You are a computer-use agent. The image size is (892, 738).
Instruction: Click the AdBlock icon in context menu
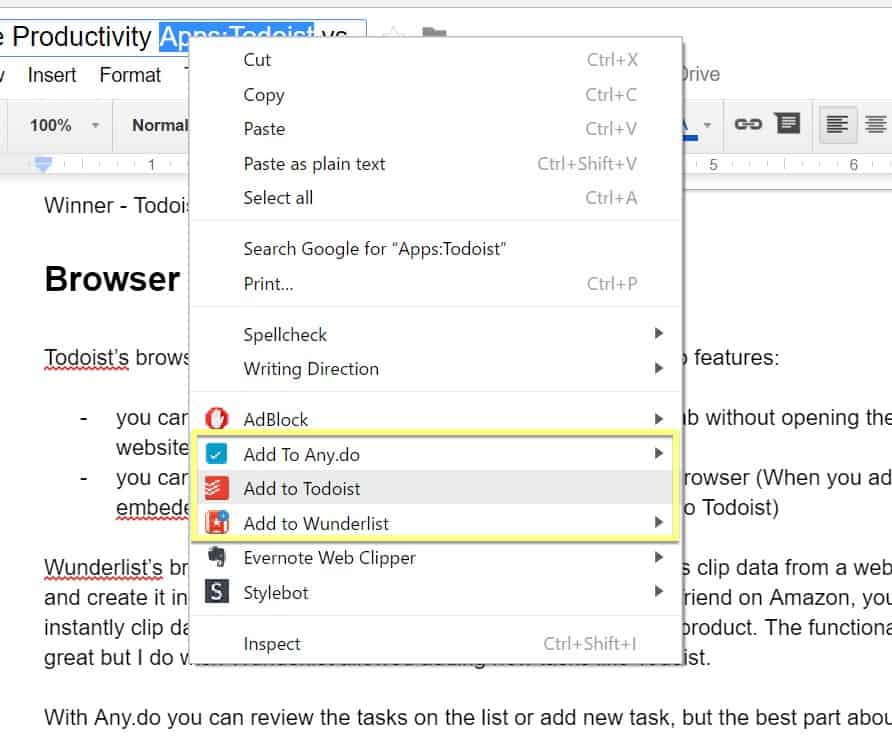(216, 419)
